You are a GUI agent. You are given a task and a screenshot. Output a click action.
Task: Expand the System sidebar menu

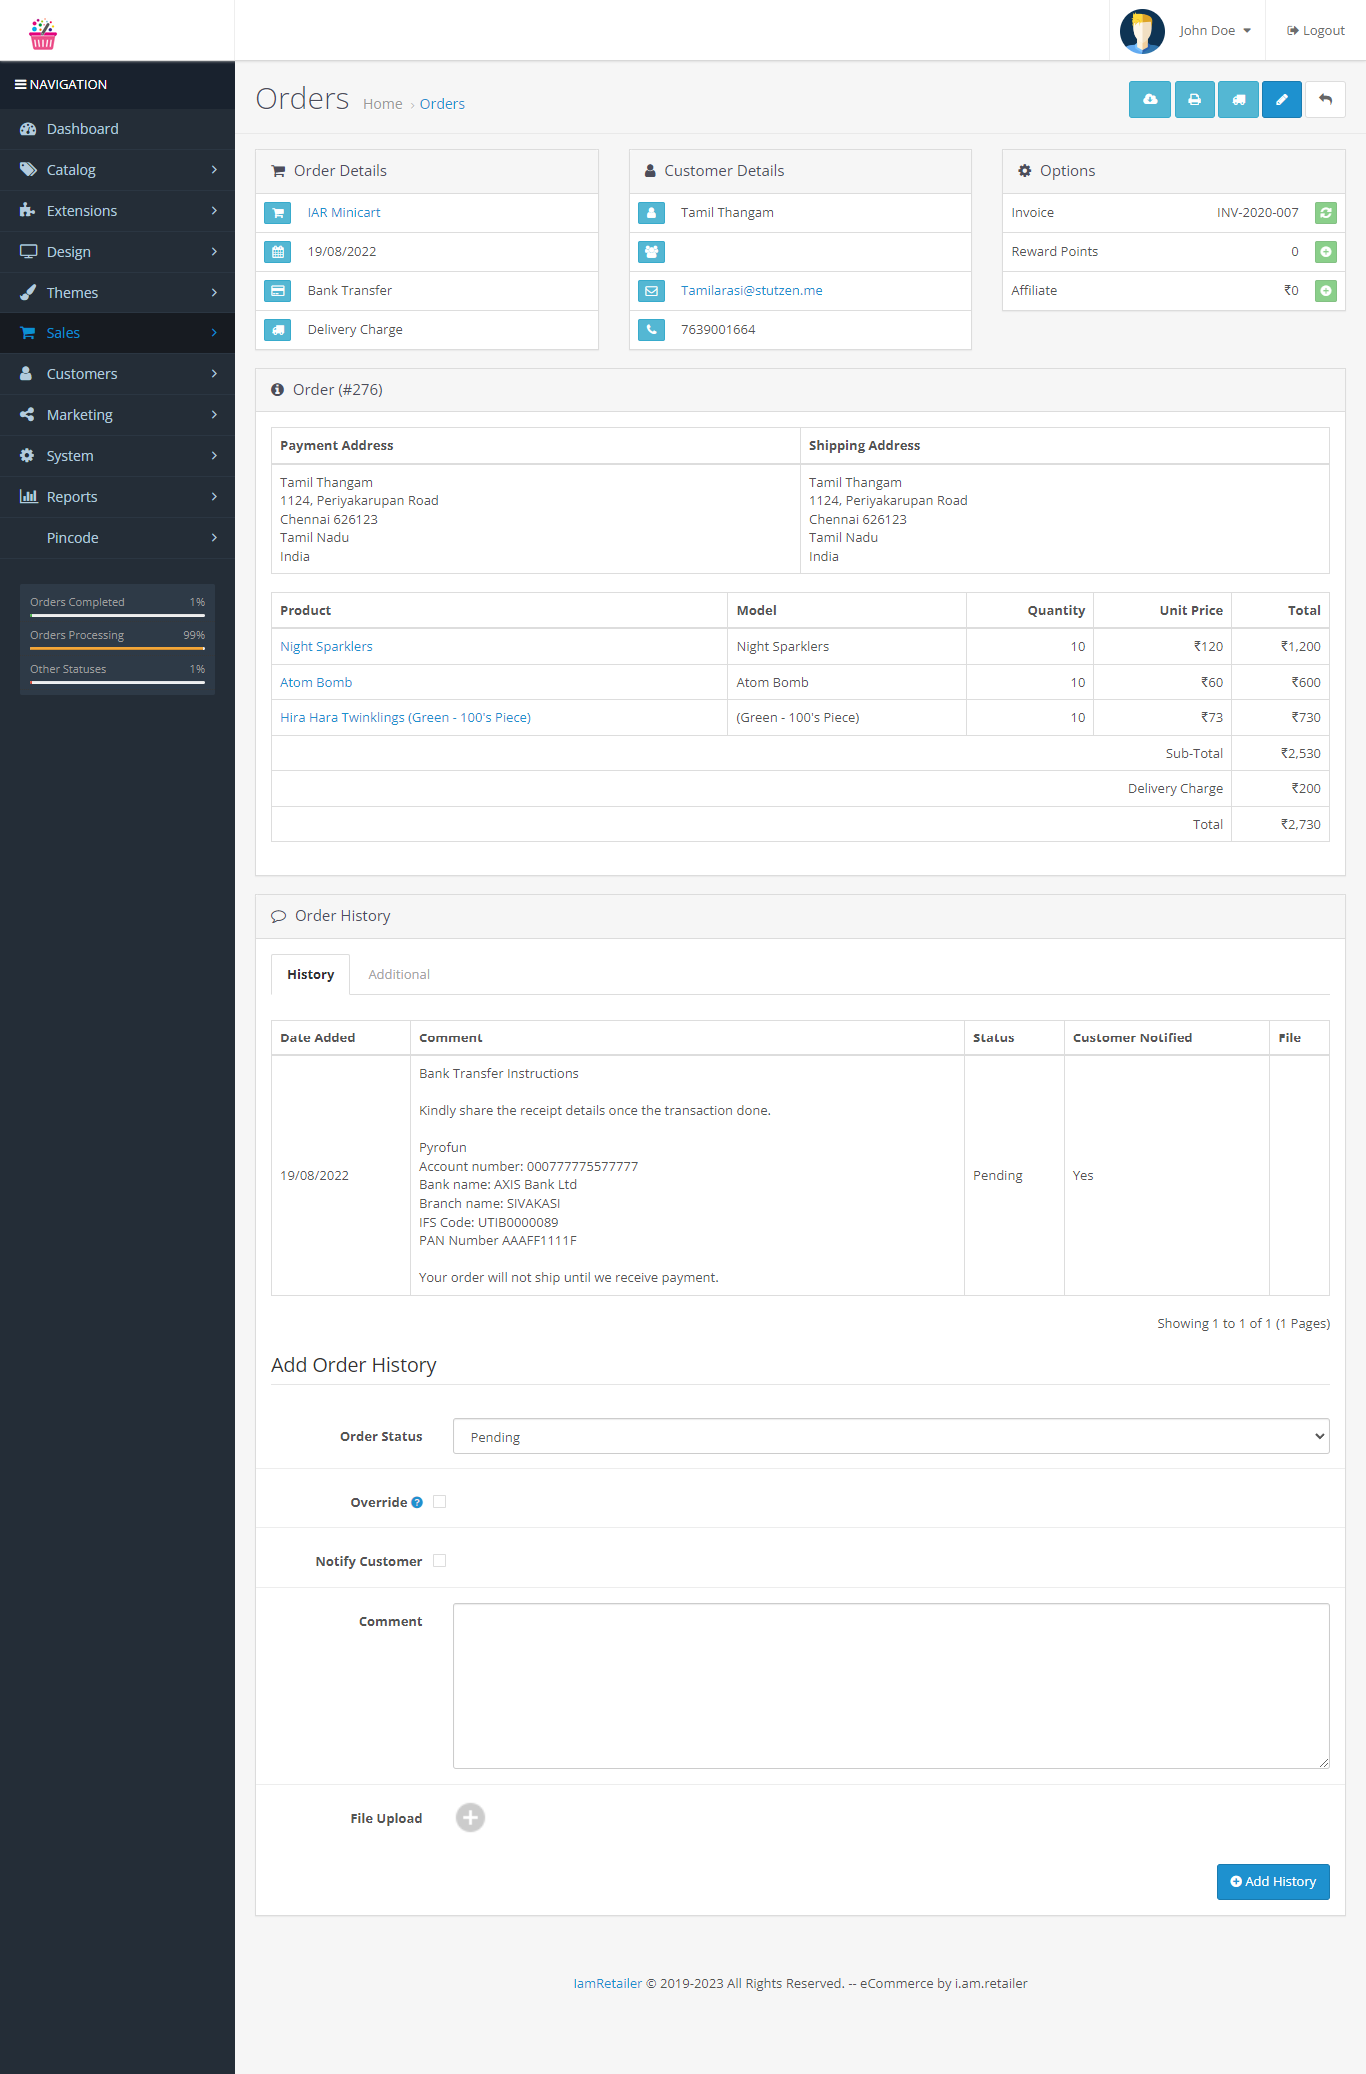click(117, 456)
